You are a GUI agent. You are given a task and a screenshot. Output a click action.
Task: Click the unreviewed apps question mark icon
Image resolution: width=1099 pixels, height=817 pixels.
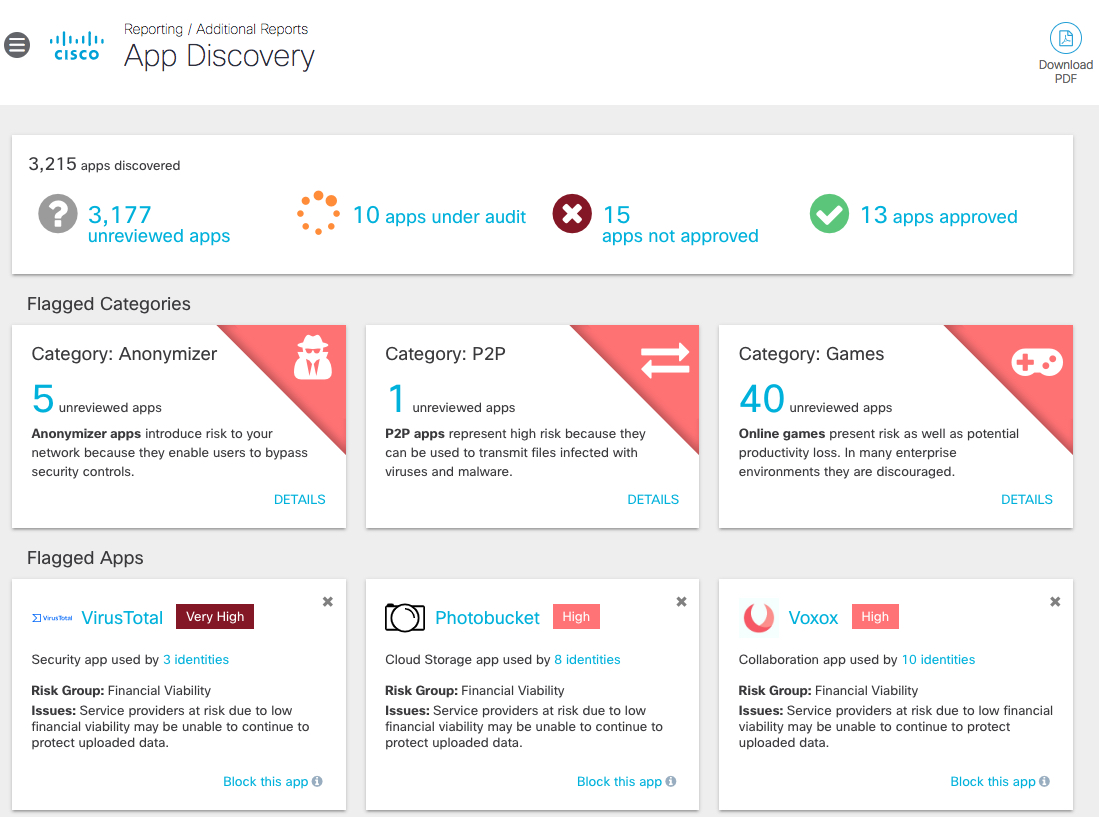57,214
